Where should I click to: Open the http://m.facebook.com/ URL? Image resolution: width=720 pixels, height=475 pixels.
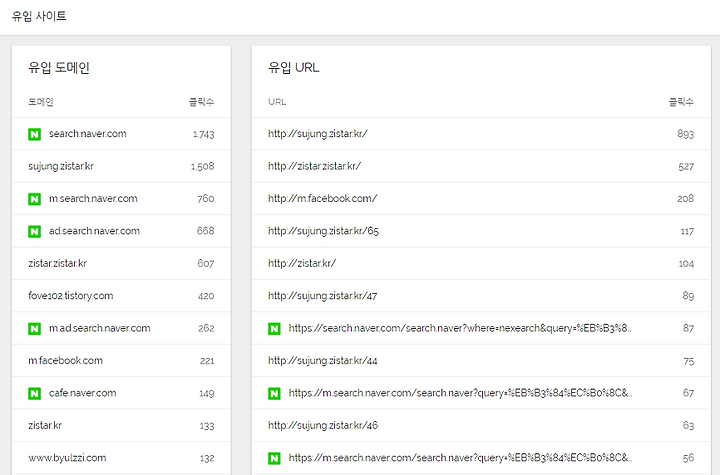[322, 198]
